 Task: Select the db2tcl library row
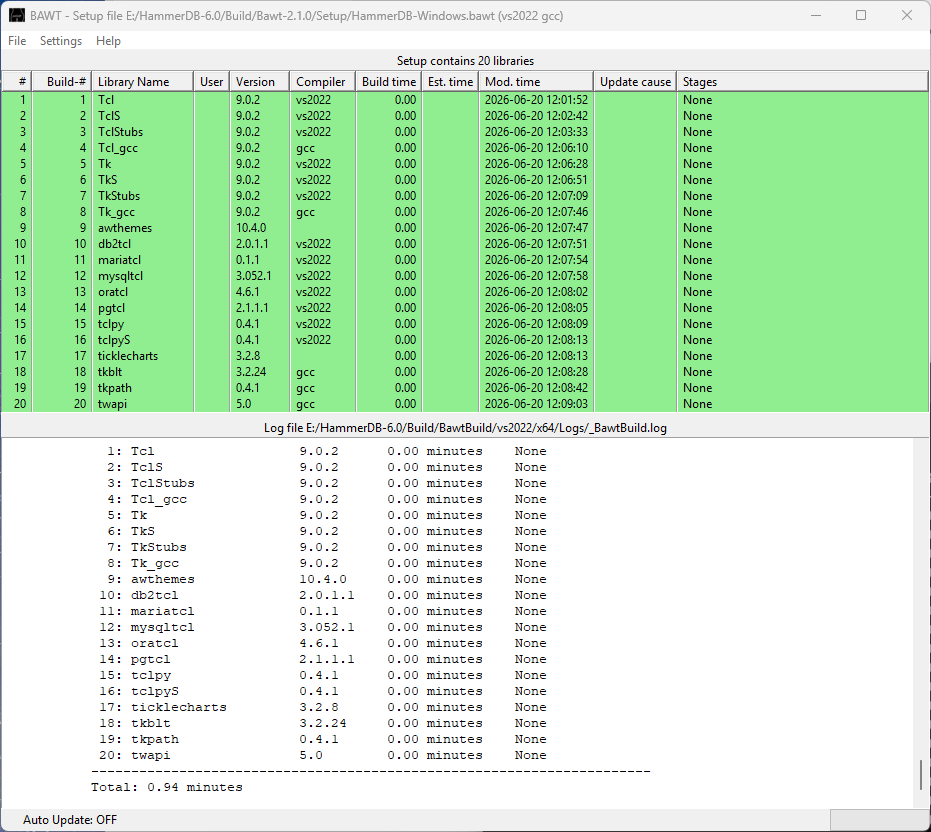pyautogui.click(x=465, y=244)
